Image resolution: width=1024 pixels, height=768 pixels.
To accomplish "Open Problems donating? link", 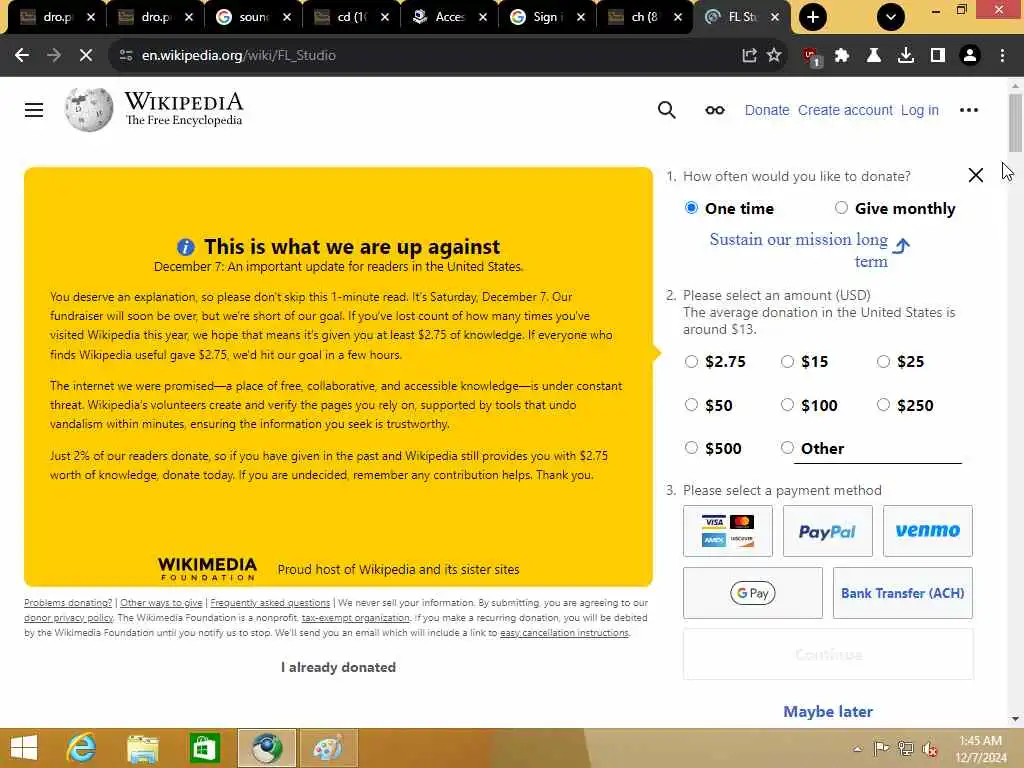I will click(68, 603).
